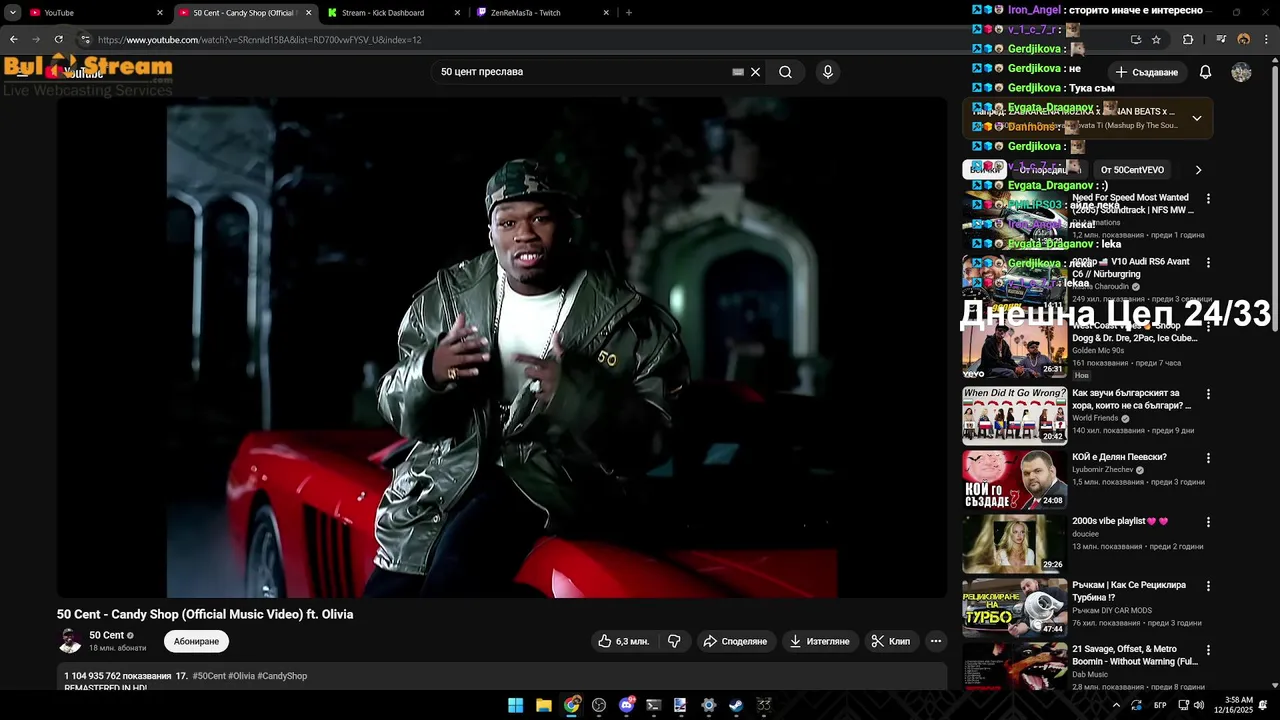Click the Клип clip button

[x=891, y=641]
